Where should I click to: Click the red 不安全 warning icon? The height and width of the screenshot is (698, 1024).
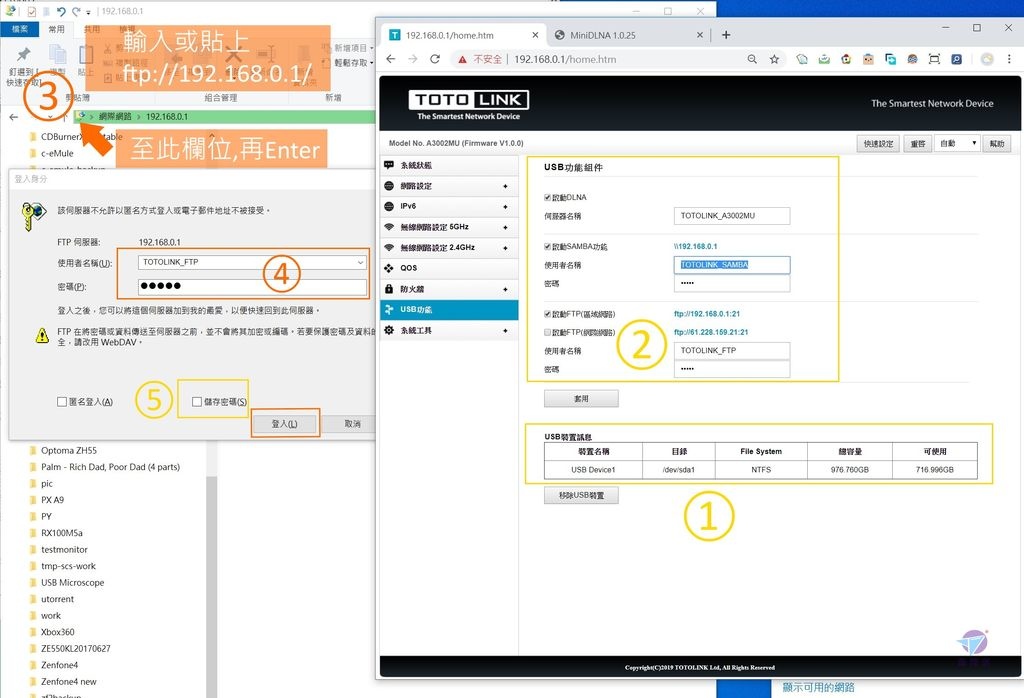(462, 59)
